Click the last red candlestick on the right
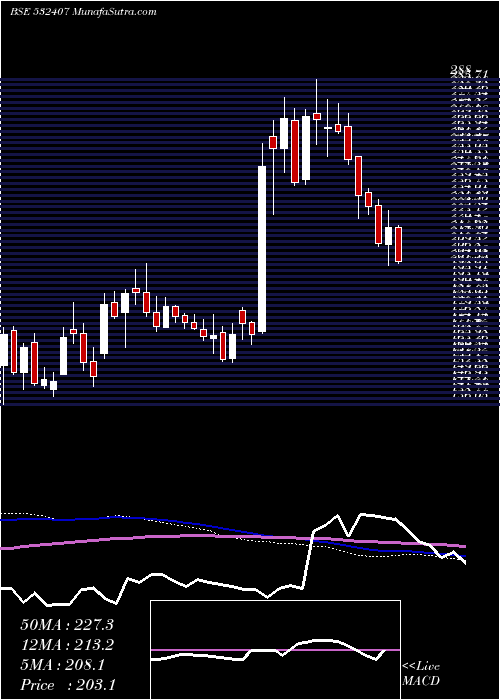The image size is (500, 700). tap(399, 245)
